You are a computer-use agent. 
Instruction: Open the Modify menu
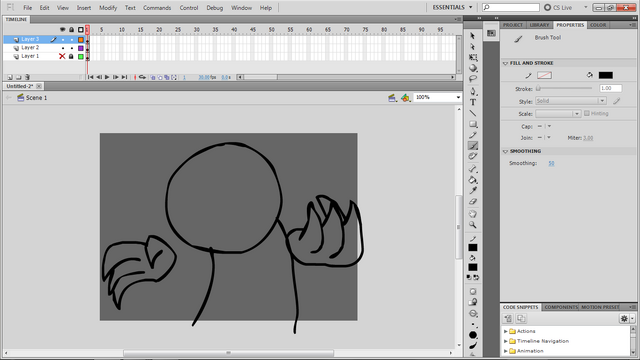(x=108, y=8)
